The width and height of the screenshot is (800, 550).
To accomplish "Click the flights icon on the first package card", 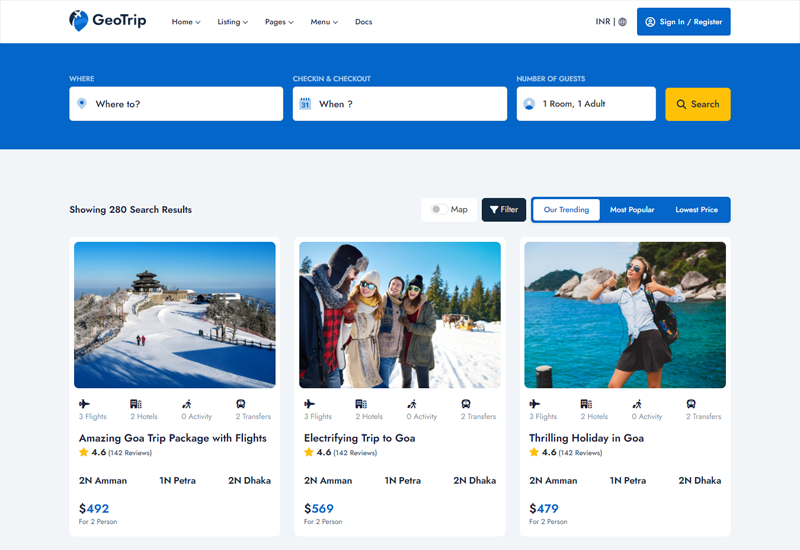I will [x=85, y=404].
